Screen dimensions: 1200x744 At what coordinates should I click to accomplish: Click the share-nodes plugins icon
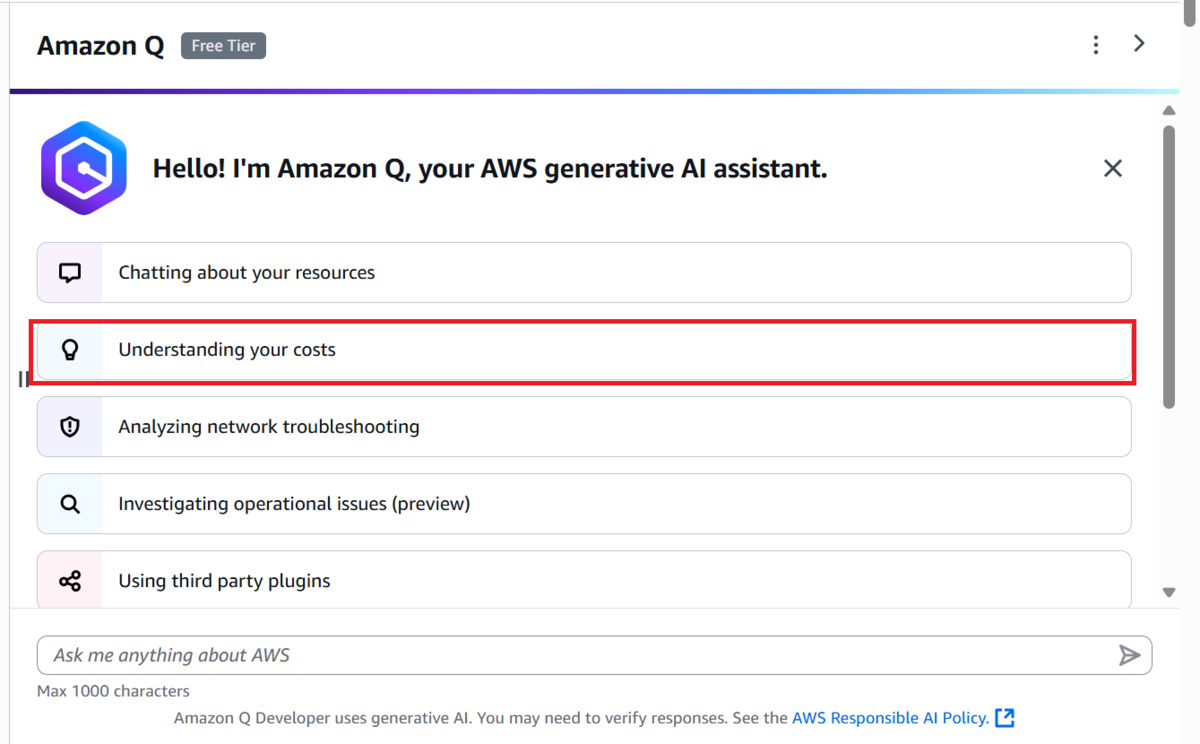70,581
